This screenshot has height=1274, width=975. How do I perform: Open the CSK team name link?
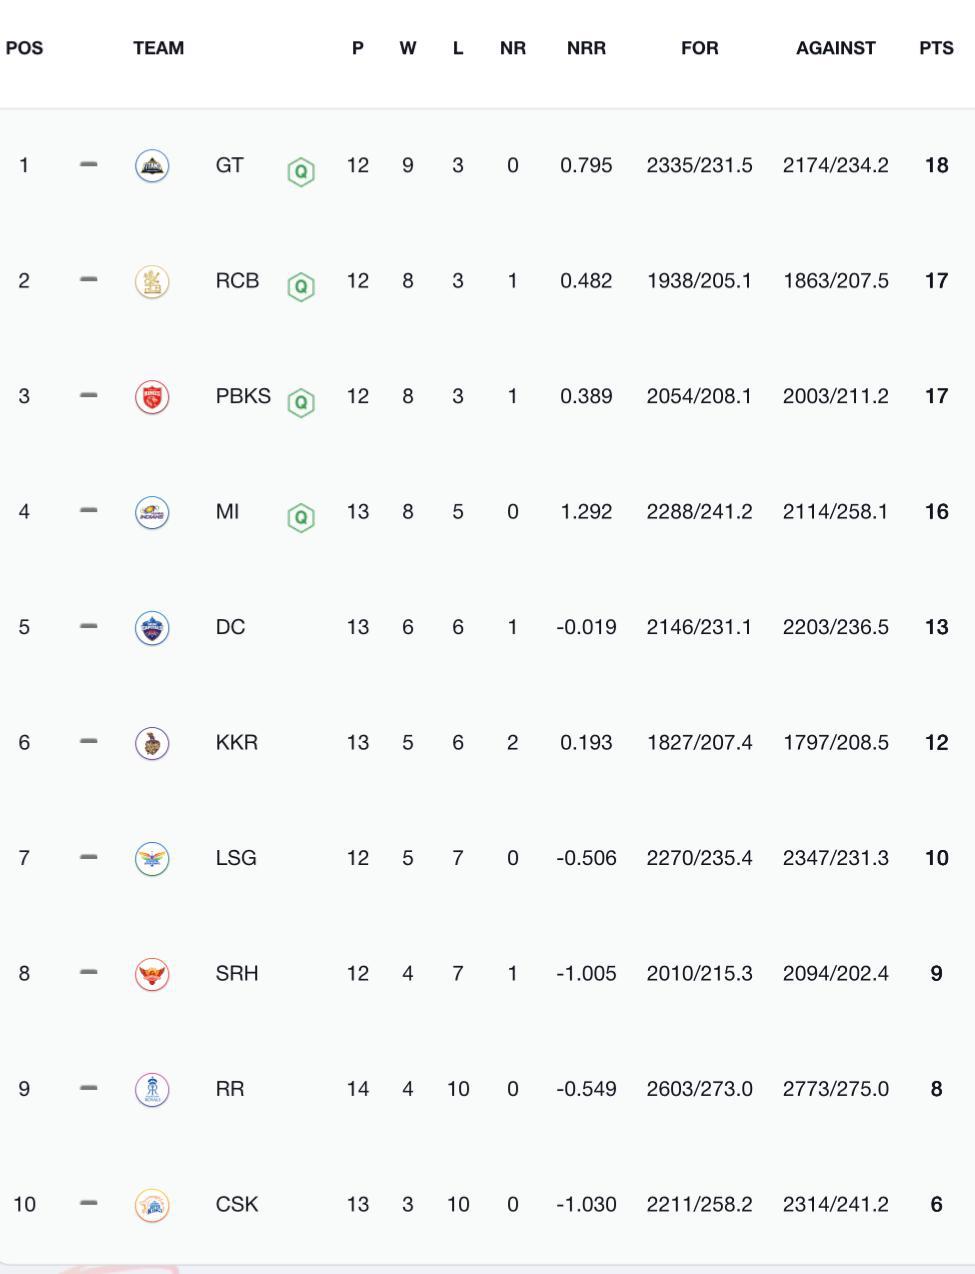[237, 1205]
